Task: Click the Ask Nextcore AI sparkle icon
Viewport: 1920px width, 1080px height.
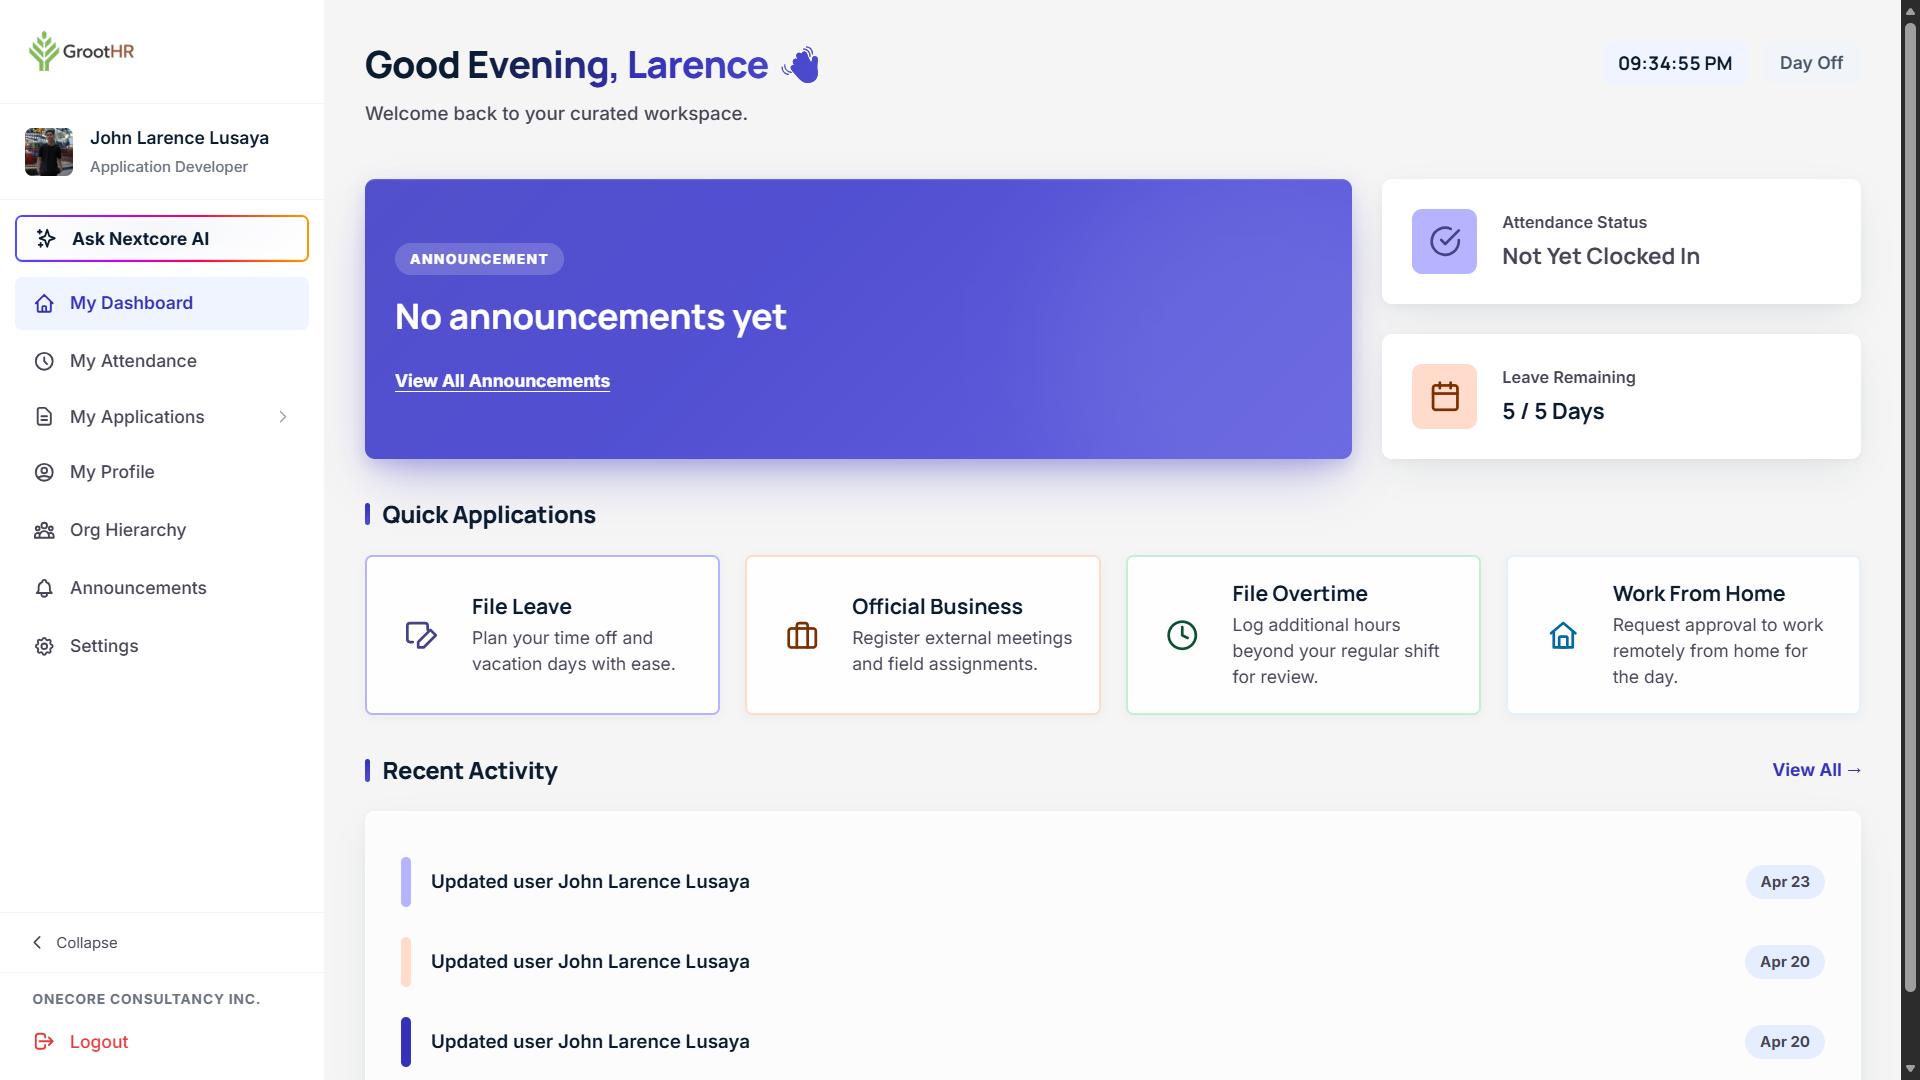Action: coord(46,238)
